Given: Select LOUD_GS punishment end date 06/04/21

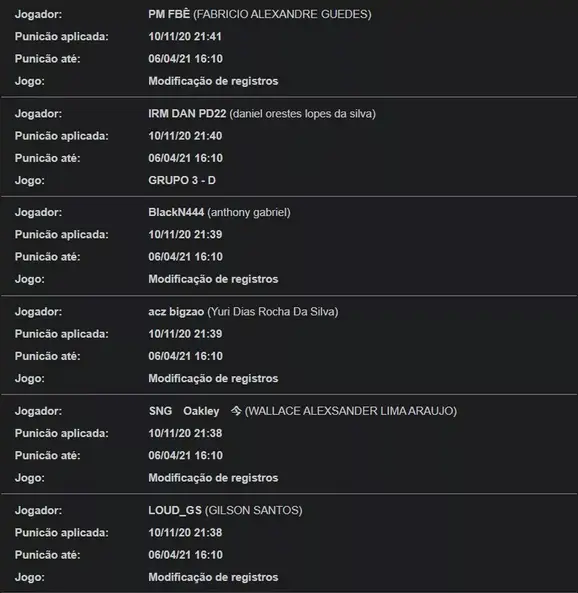Looking at the screenshot, I should coord(170,555).
